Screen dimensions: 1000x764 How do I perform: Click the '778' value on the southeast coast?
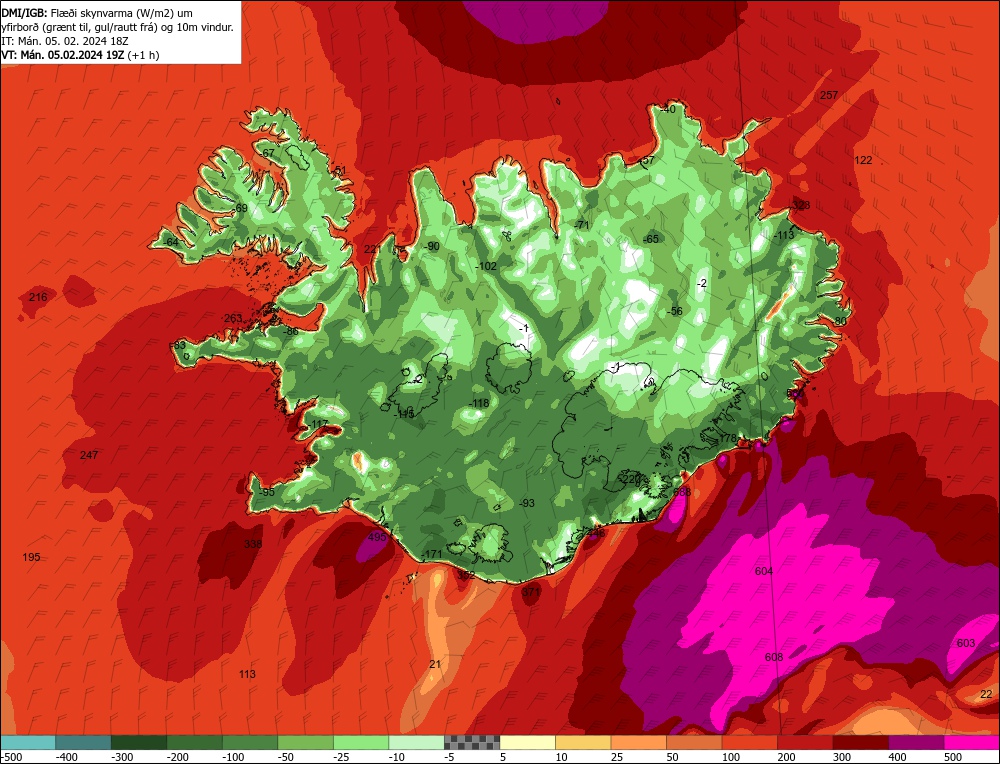point(728,438)
